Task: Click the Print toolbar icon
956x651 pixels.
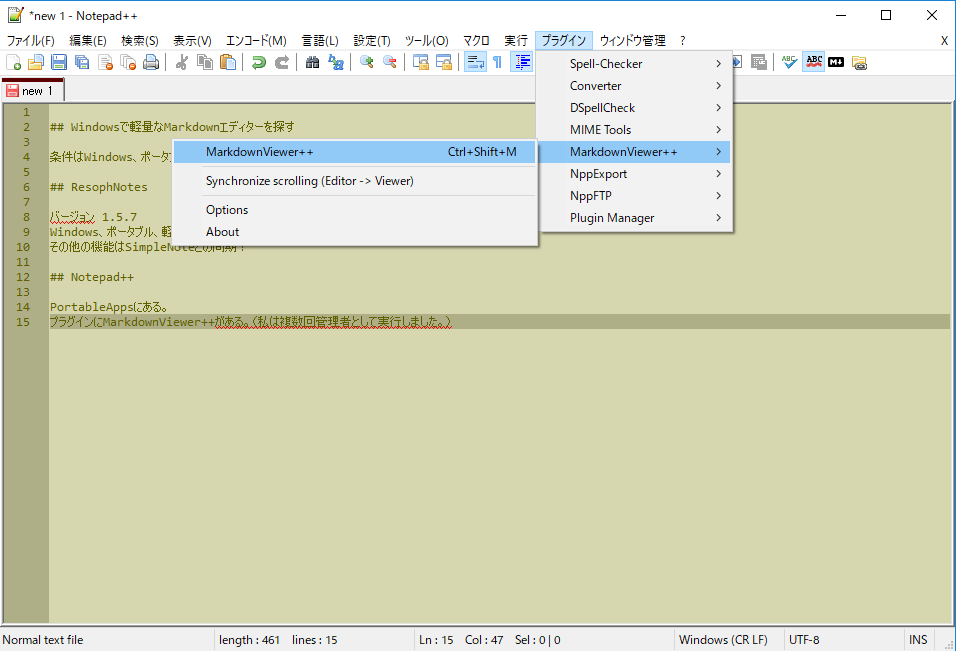Action: pyautogui.click(x=151, y=62)
